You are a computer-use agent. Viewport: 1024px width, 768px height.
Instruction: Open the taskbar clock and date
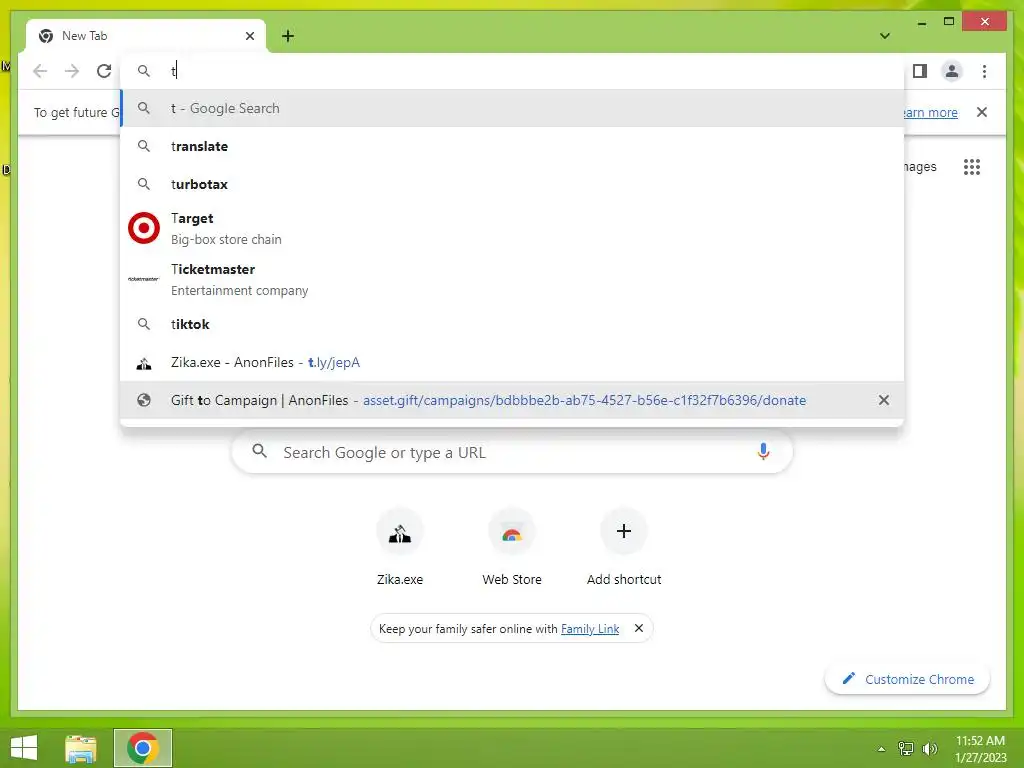[981, 749]
